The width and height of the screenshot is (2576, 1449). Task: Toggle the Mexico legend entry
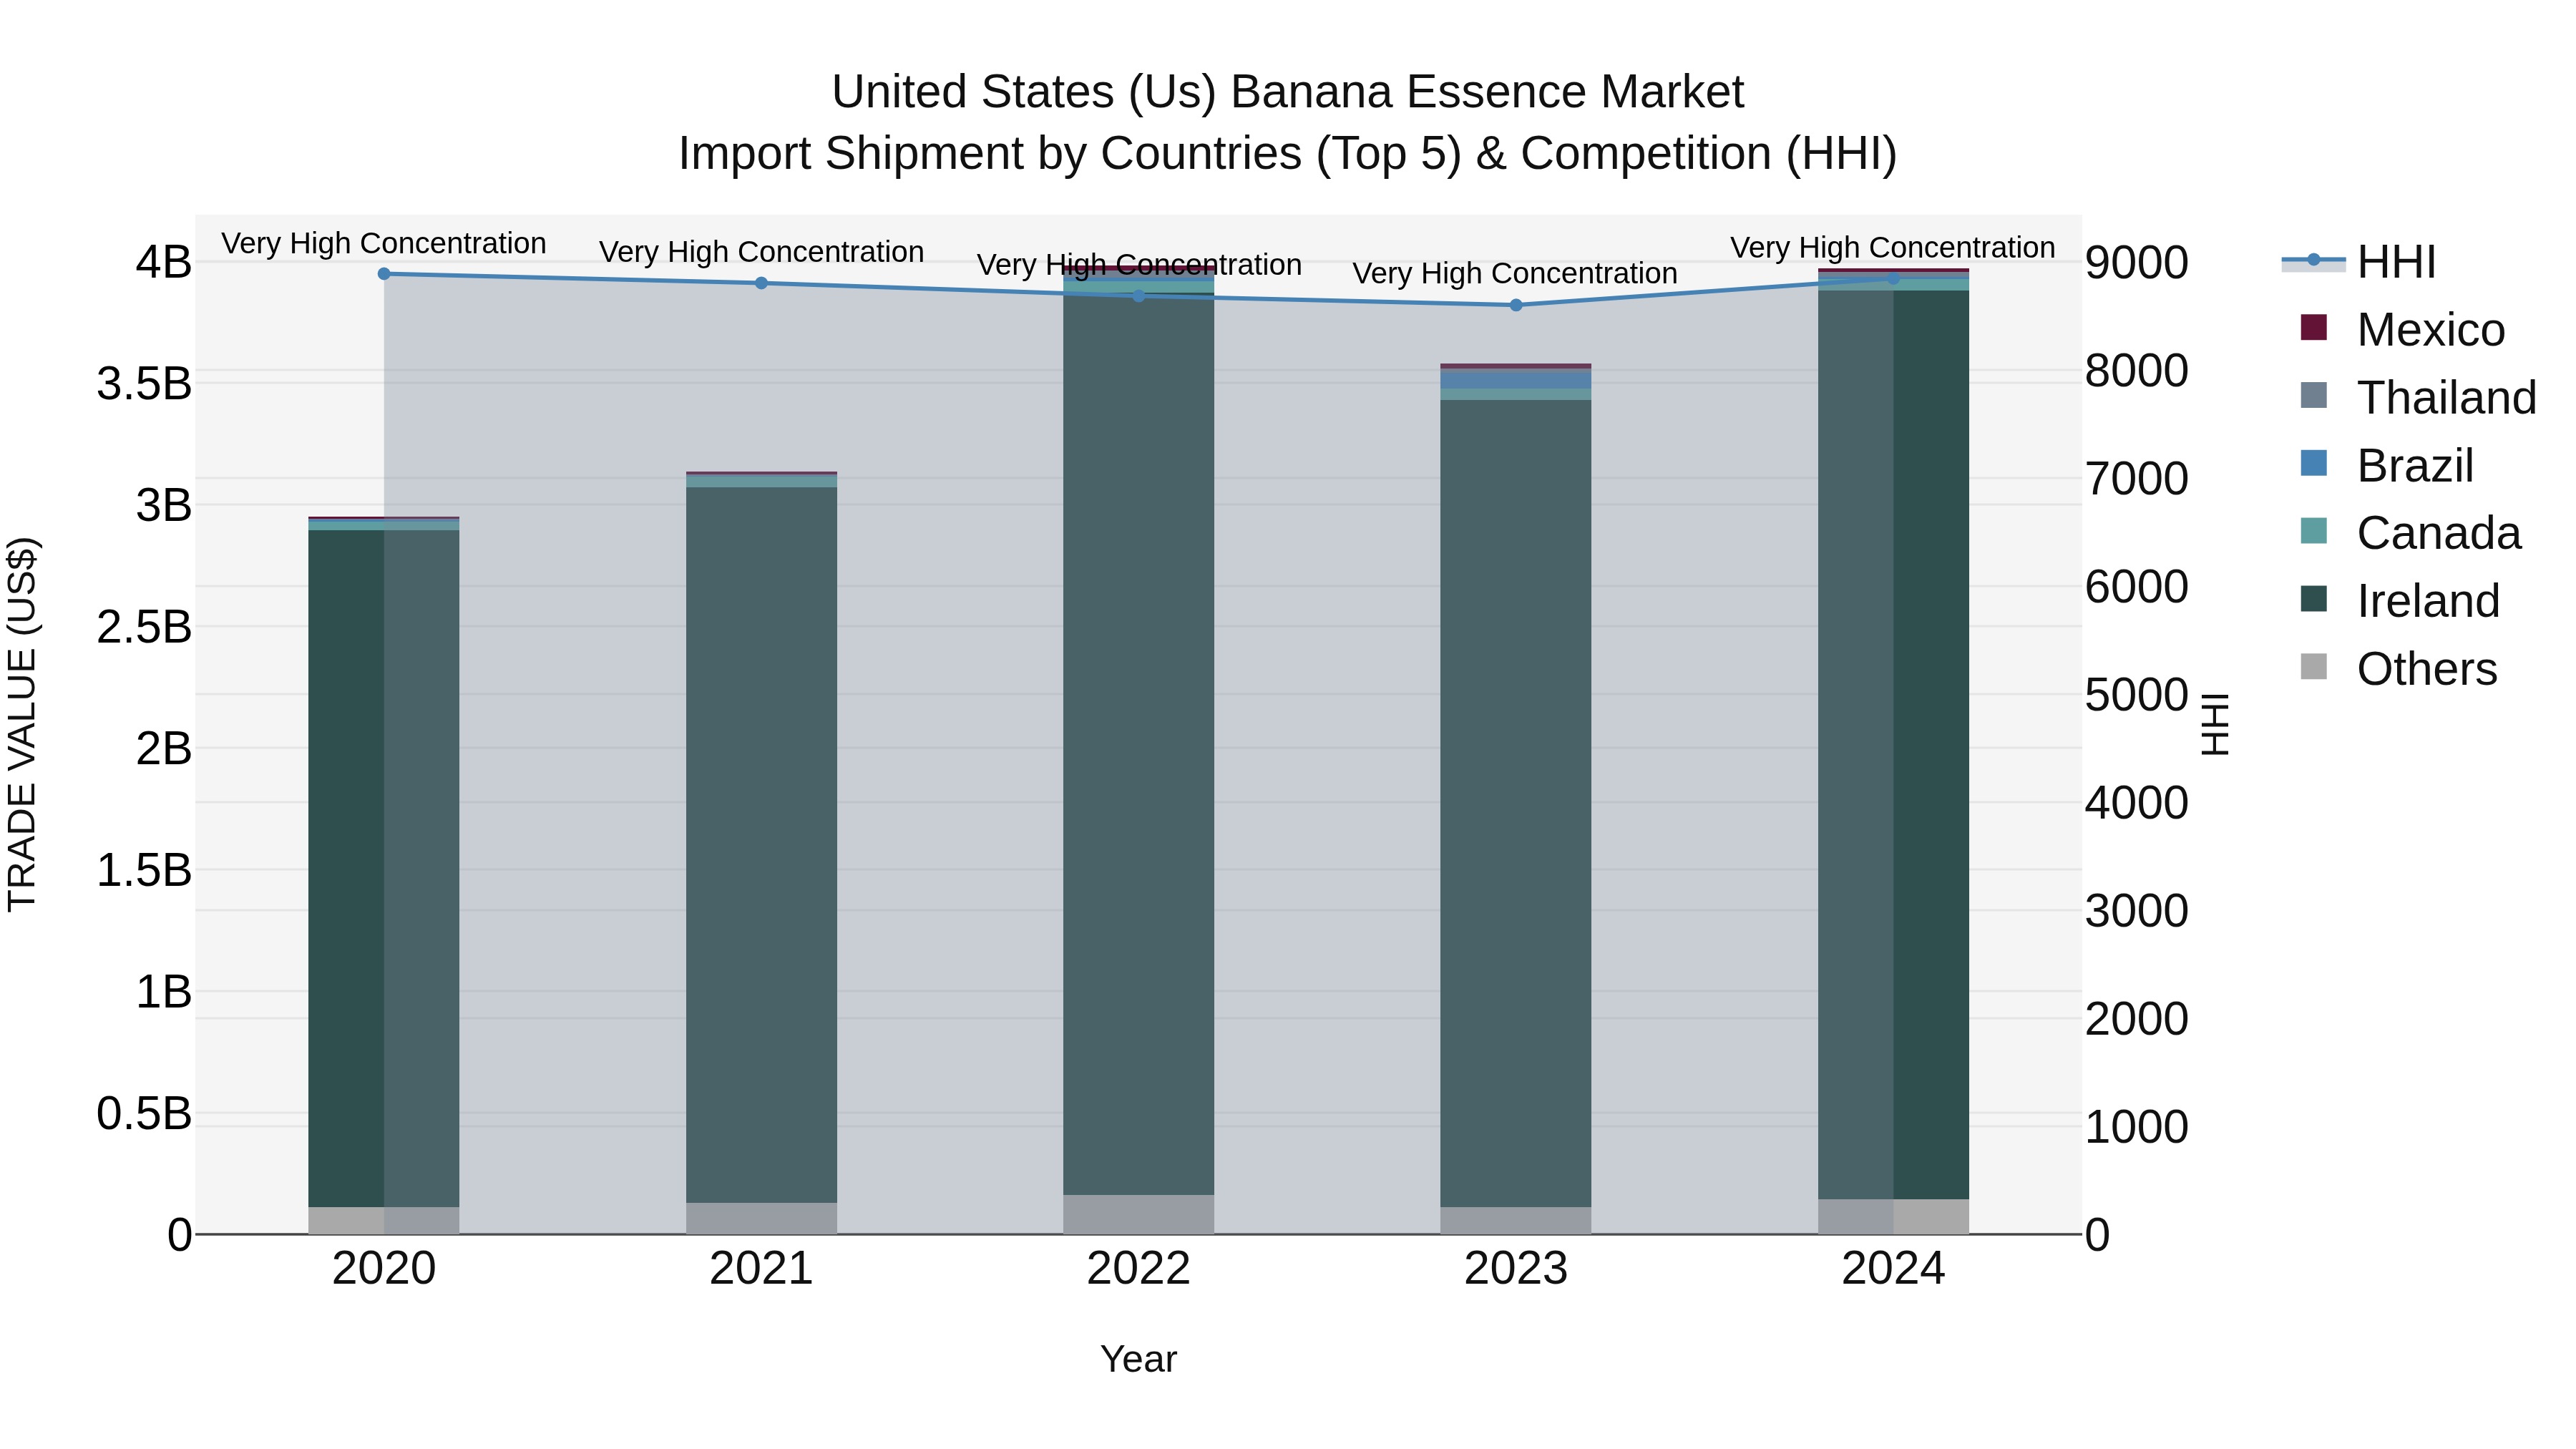tap(2402, 330)
